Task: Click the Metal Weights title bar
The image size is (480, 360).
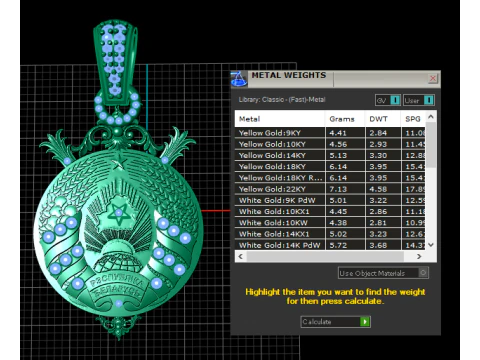Action: tap(337, 79)
